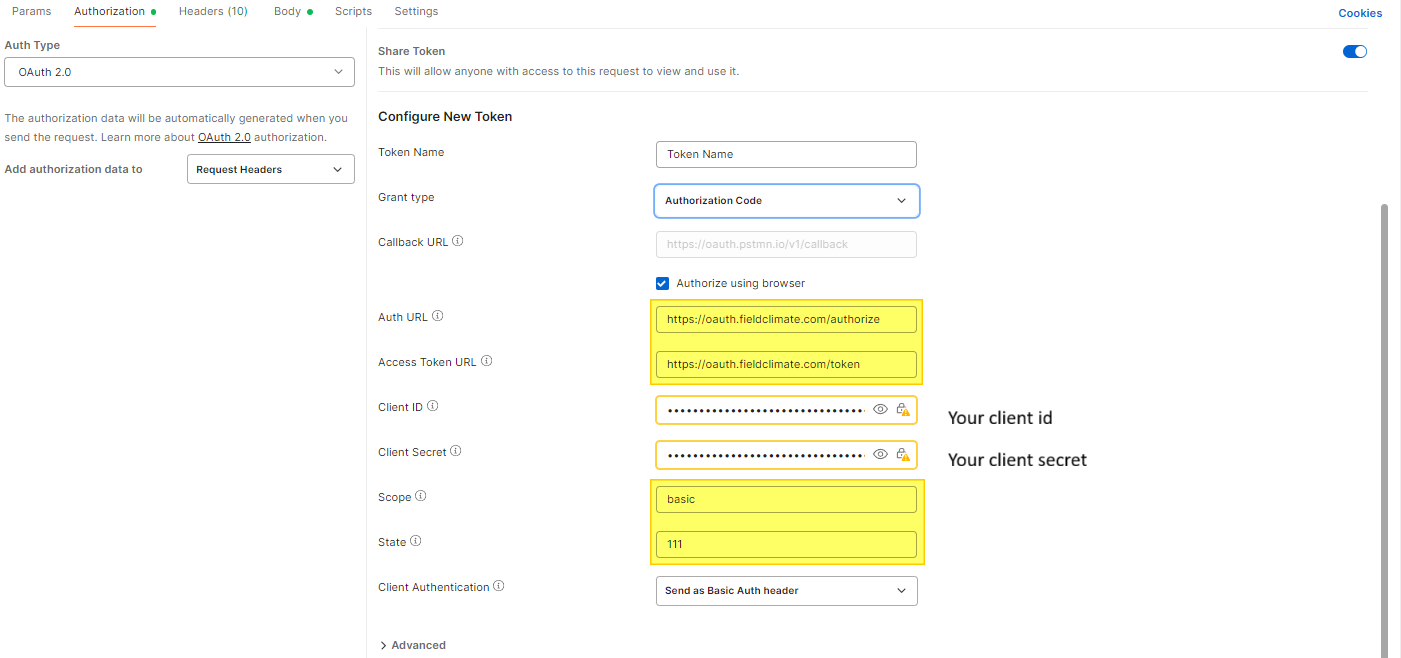Follow the OAuth 2.0 learn more link
The image size is (1401, 658).
(x=224, y=137)
